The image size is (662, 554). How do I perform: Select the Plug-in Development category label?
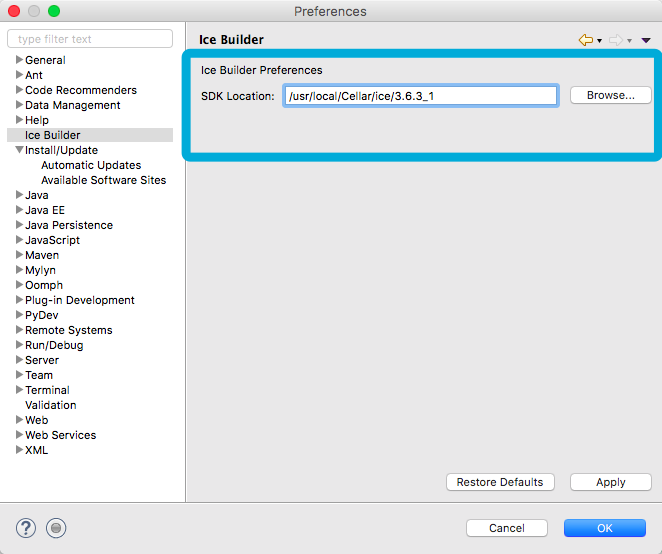pyautogui.click(x=80, y=300)
